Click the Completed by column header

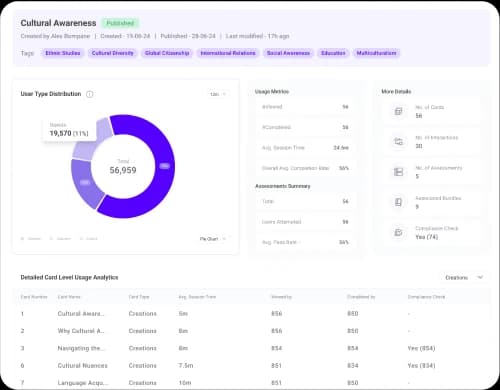point(361,297)
